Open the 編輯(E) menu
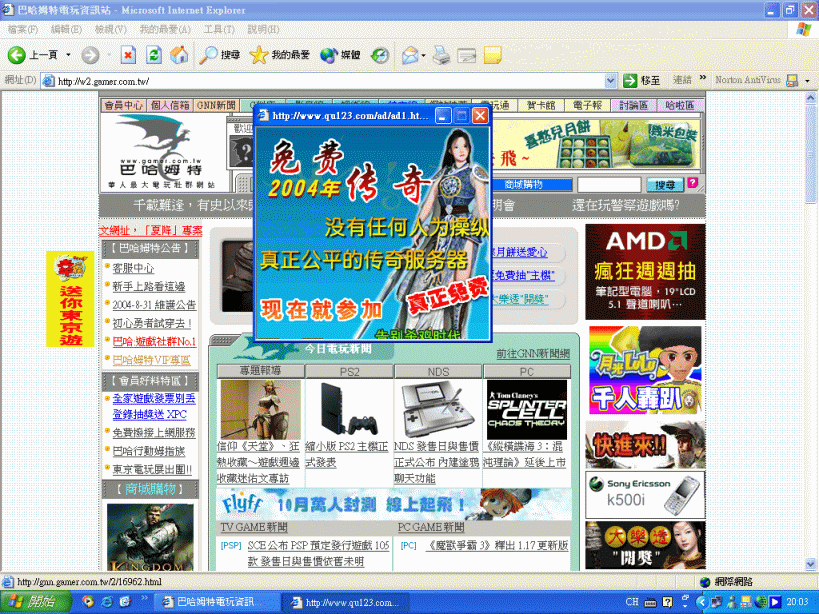Image resolution: width=819 pixels, height=614 pixels. (x=66, y=30)
